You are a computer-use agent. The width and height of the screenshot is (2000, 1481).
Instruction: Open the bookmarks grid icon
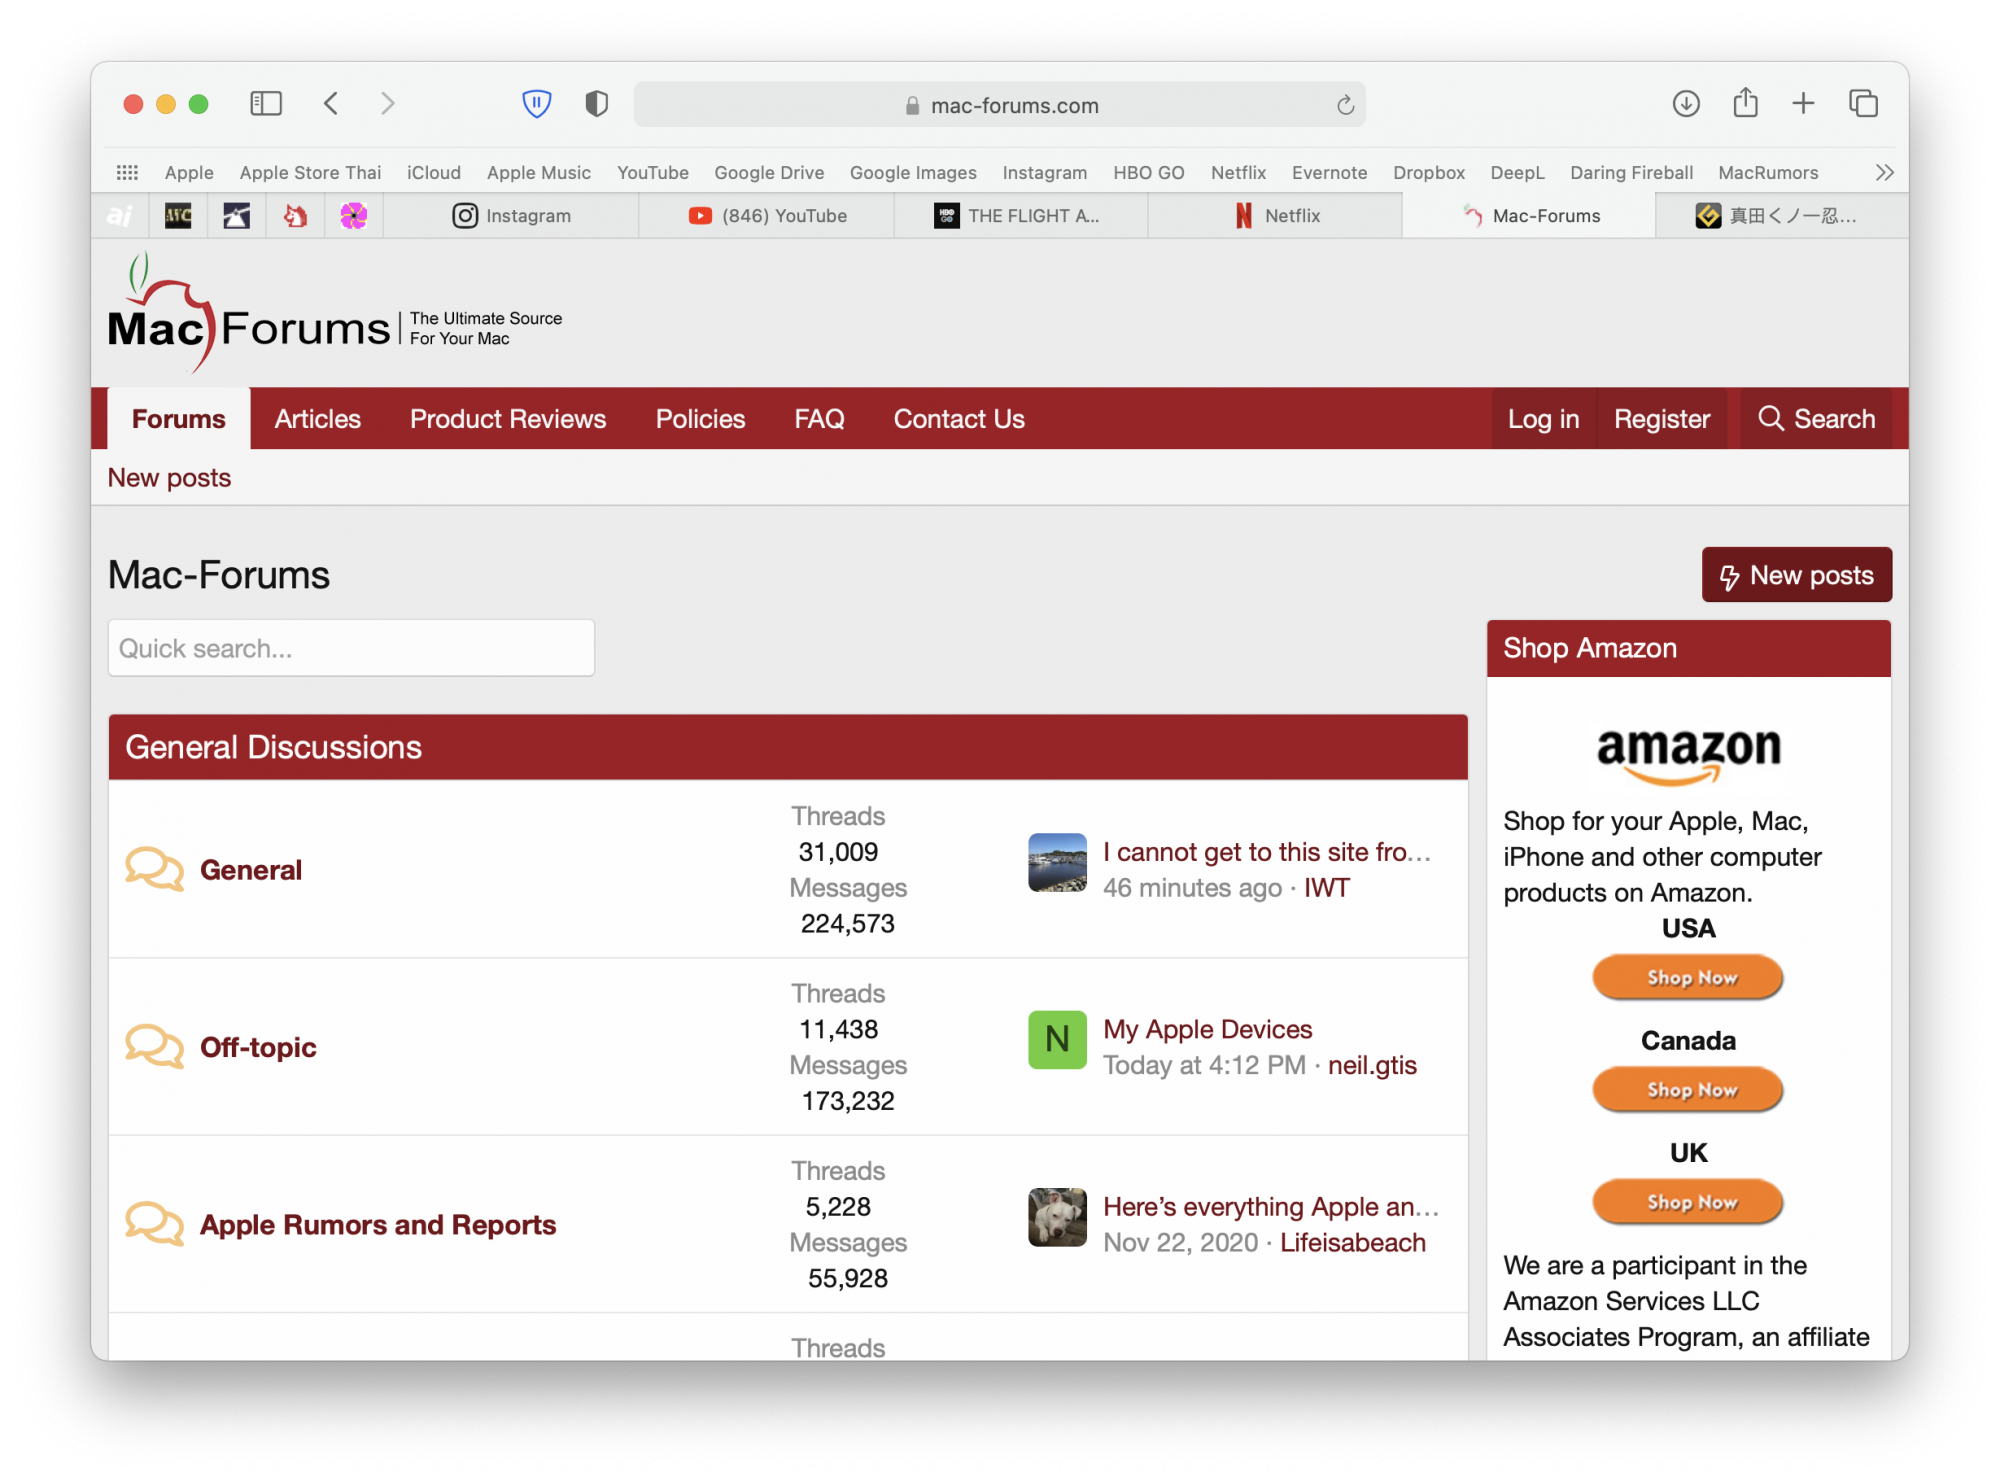pyautogui.click(x=127, y=172)
